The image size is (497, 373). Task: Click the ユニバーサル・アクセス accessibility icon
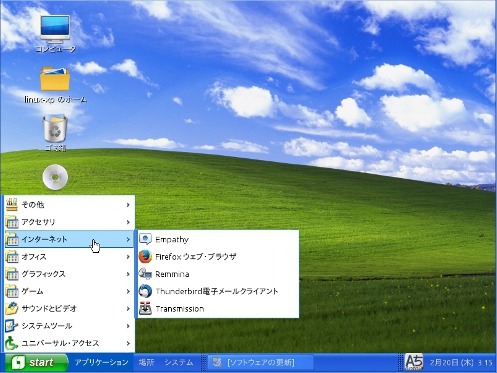pyautogui.click(x=12, y=343)
